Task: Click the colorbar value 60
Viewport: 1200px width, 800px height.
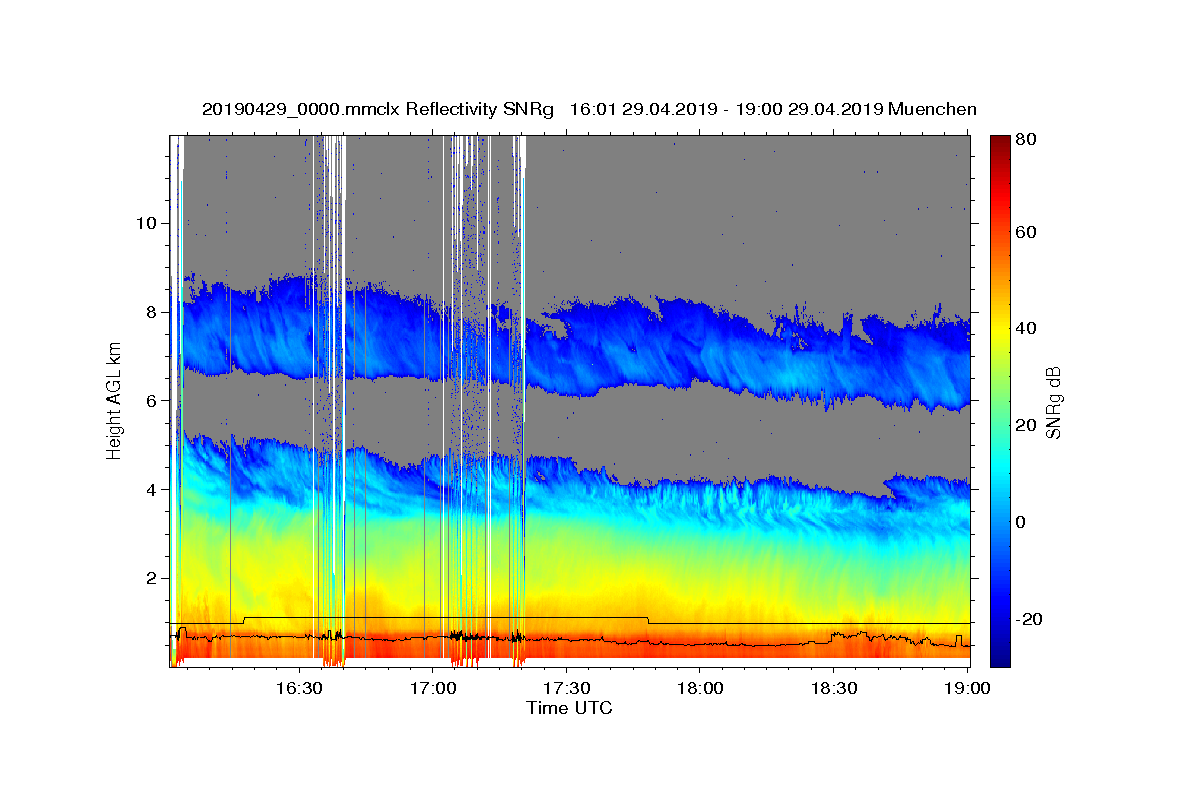Action: tap(1027, 232)
